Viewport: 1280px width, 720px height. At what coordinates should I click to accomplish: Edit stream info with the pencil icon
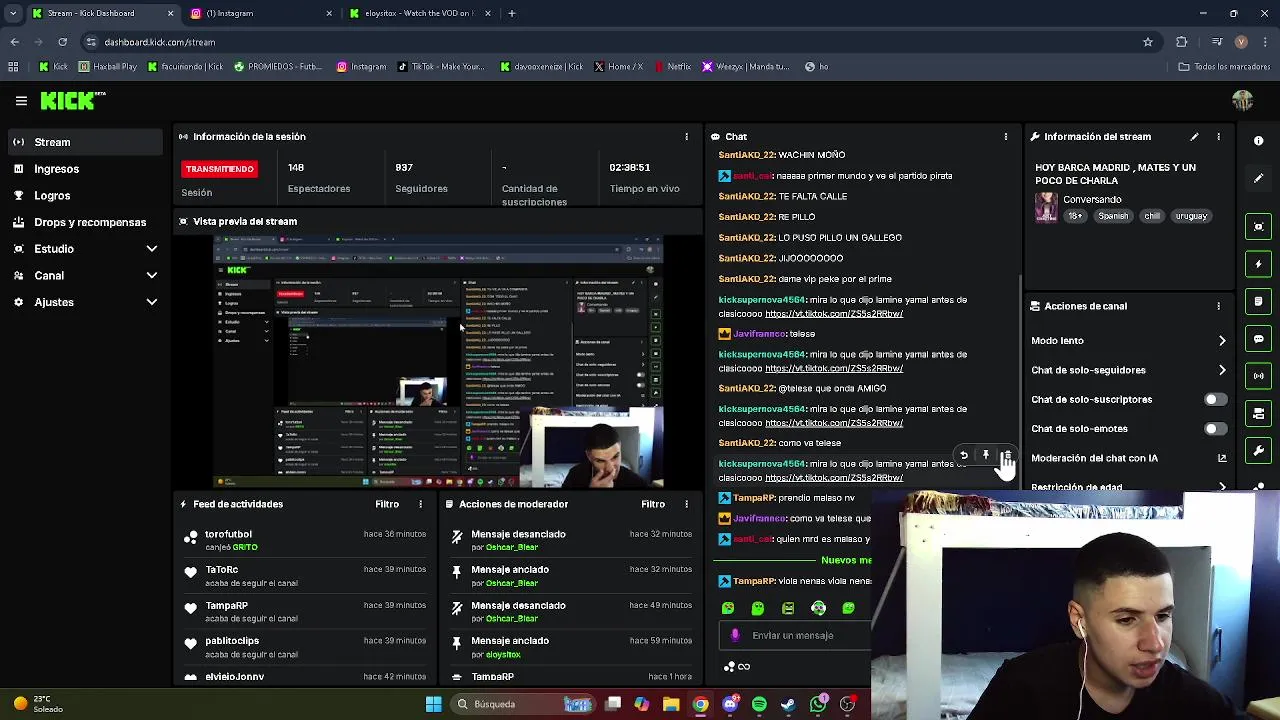tap(1194, 136)
